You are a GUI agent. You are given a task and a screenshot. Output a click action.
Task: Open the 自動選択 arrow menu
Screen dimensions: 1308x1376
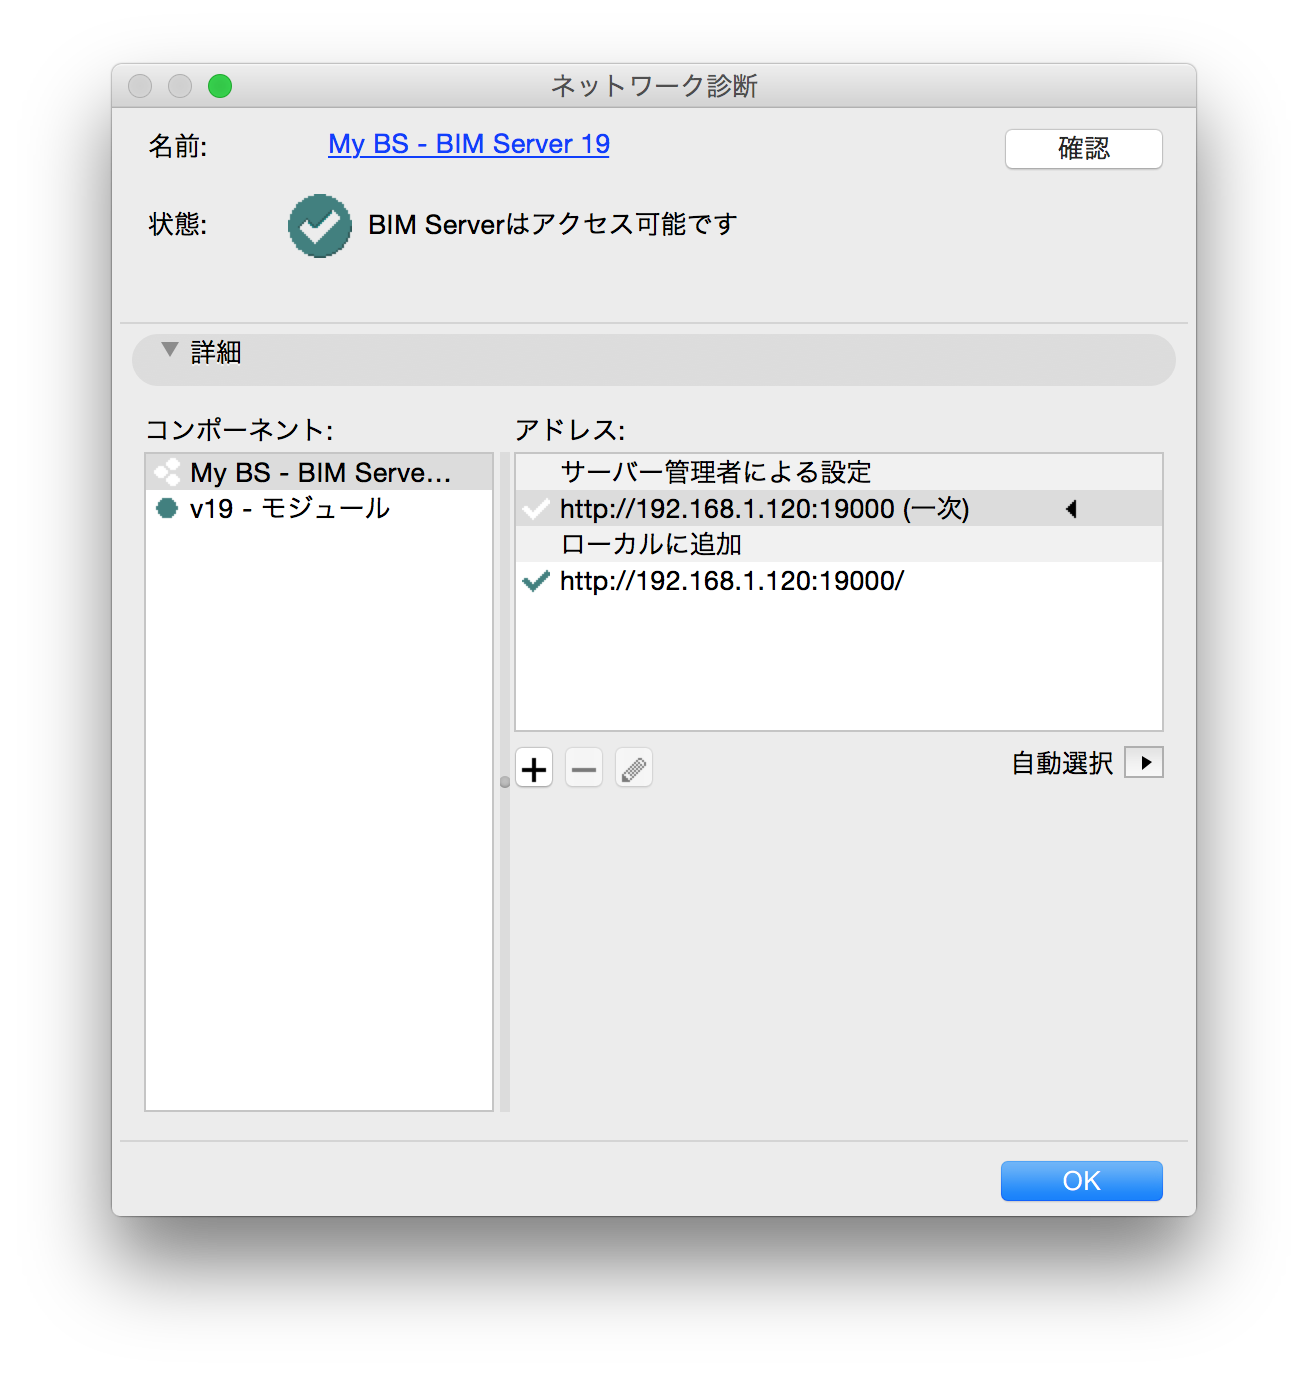(x=1145, y=761)
